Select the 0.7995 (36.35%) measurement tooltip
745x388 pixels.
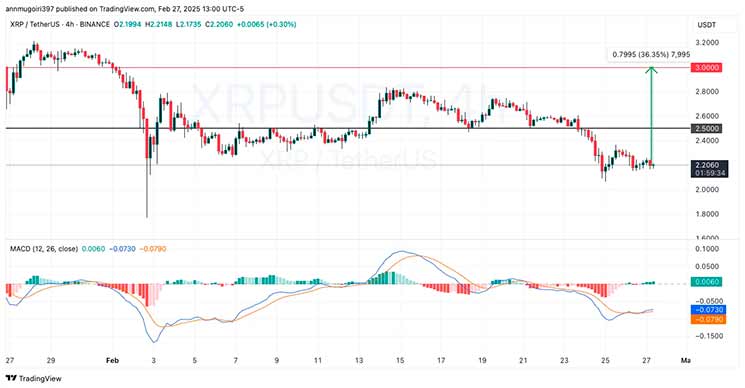(651, 55)
